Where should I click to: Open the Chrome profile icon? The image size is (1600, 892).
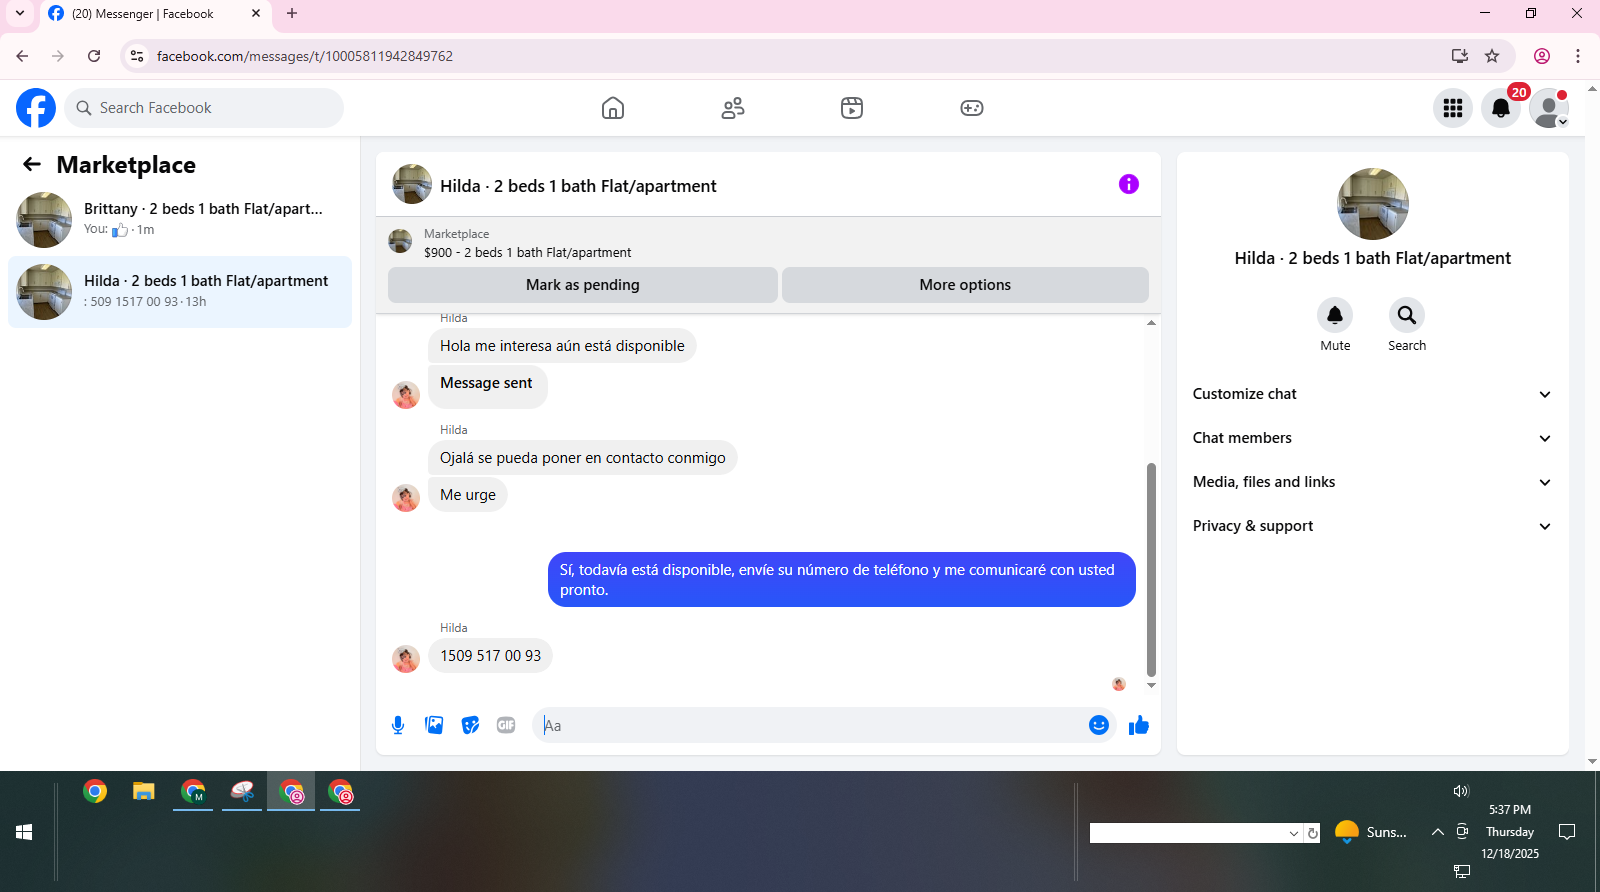[x=1542, y=56]
